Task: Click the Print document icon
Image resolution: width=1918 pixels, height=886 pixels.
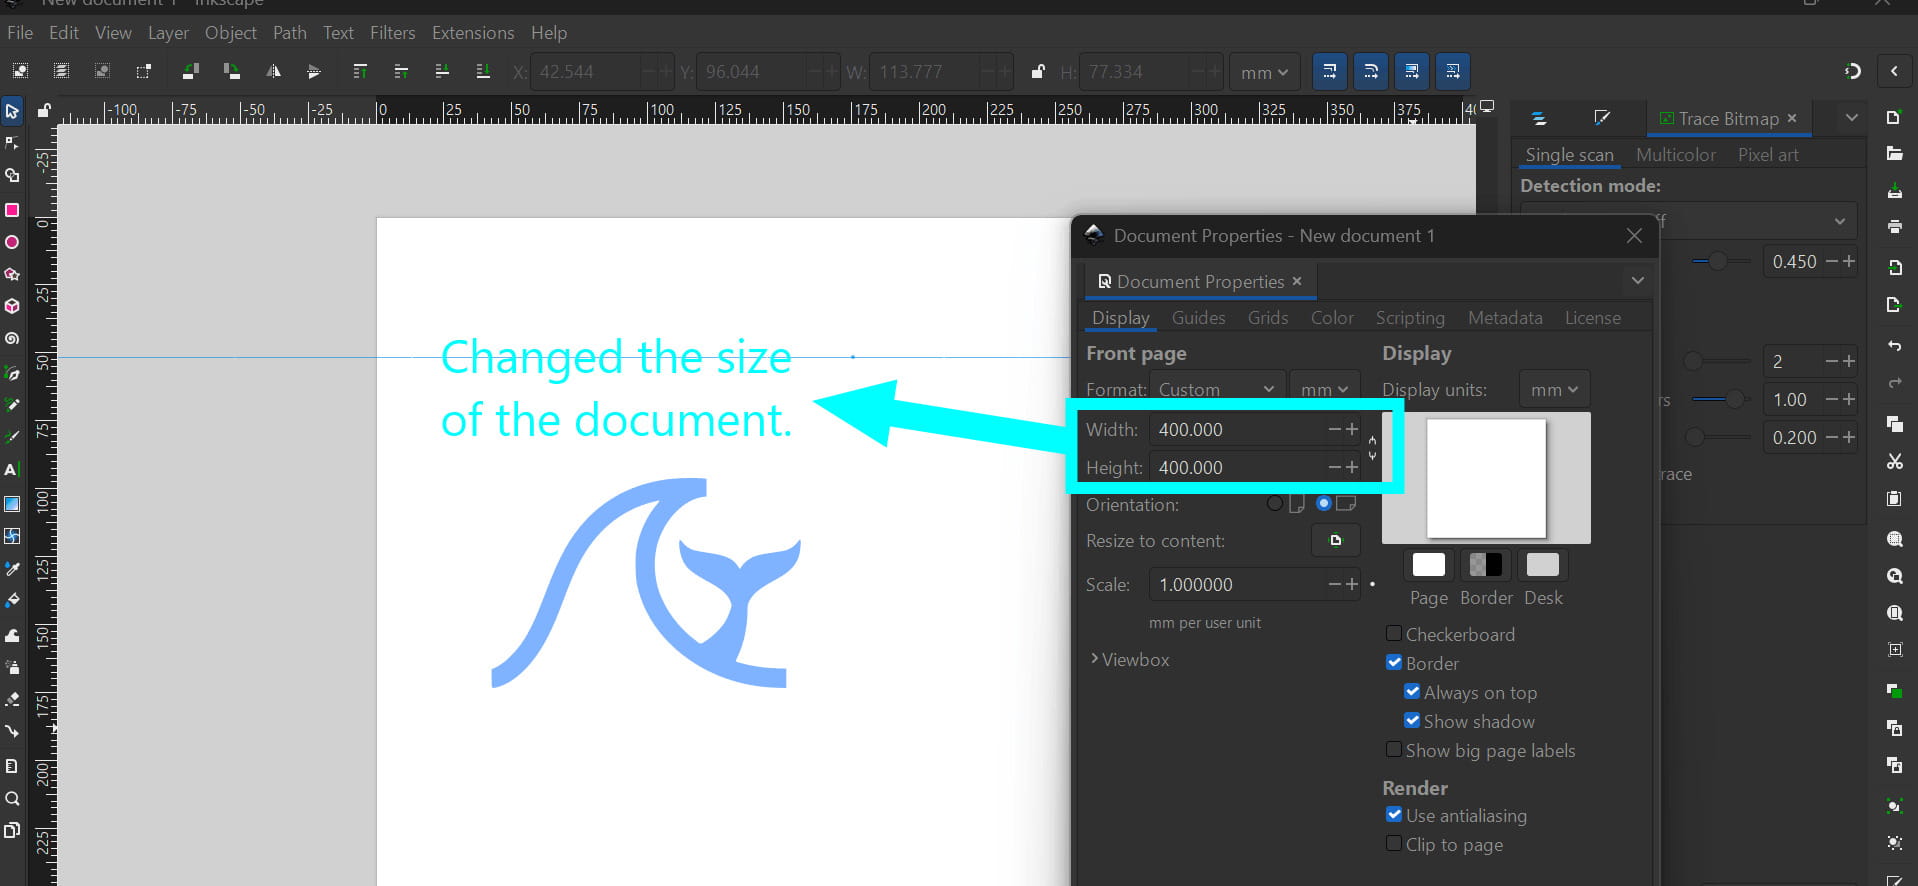Action: click(x=1895, y=227)
